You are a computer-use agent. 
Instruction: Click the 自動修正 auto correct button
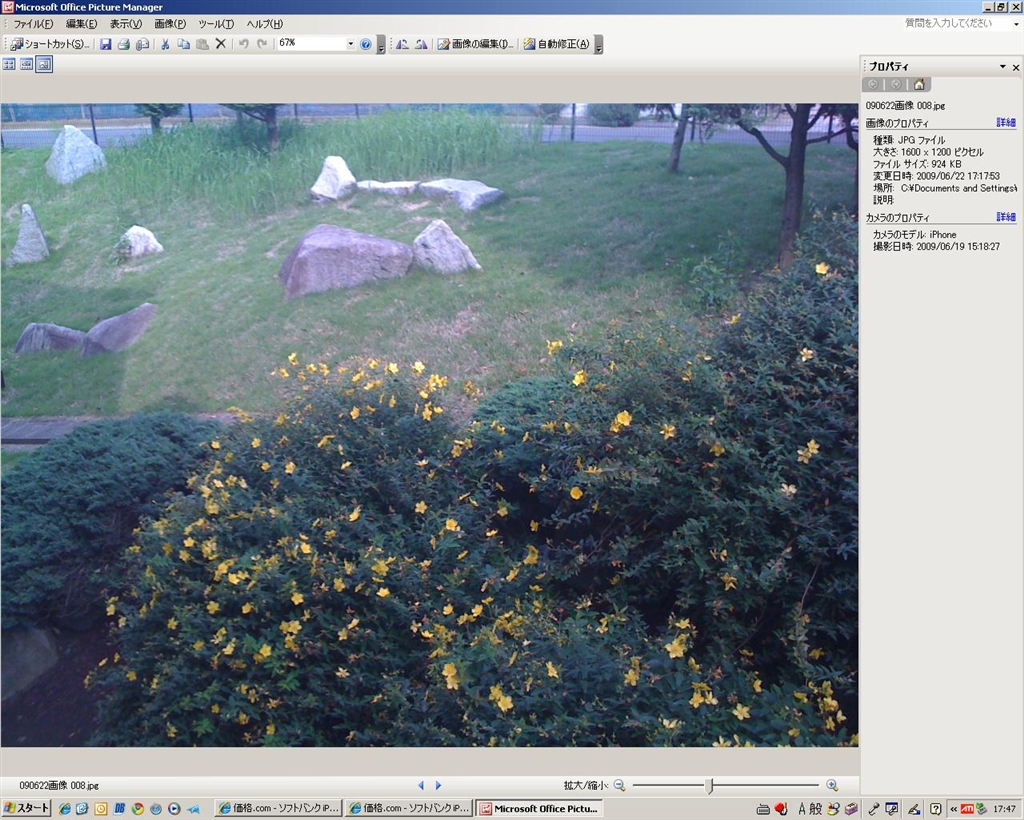click(x=556, y=44)
